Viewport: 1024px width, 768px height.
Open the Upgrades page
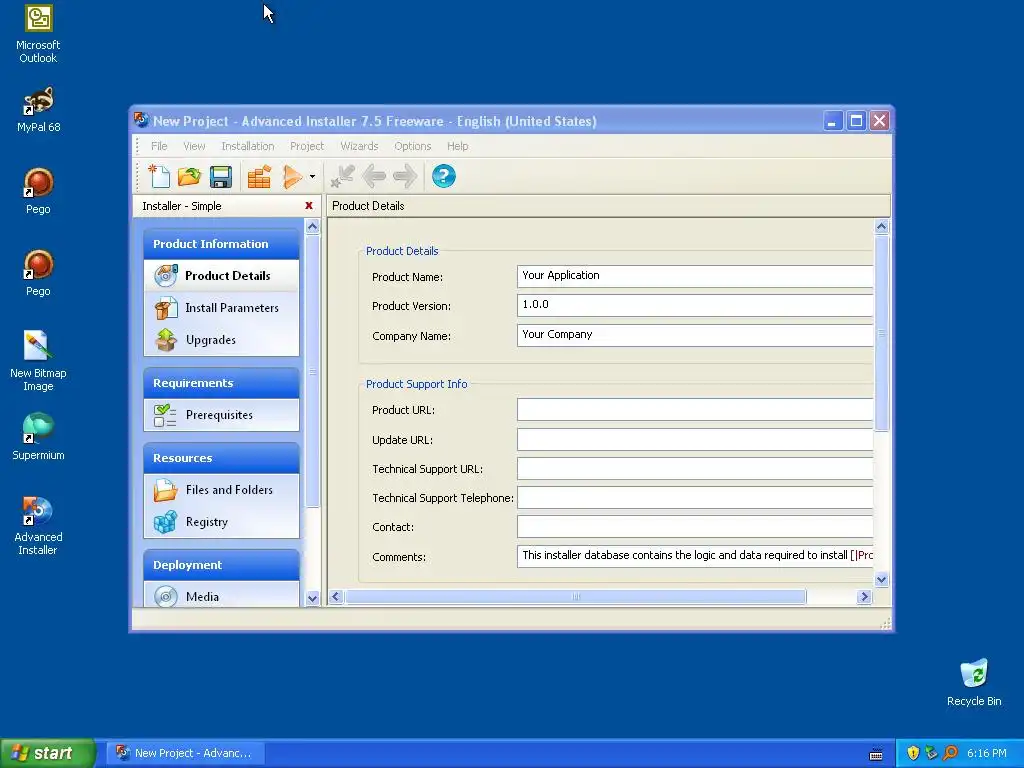coord(221,340)
